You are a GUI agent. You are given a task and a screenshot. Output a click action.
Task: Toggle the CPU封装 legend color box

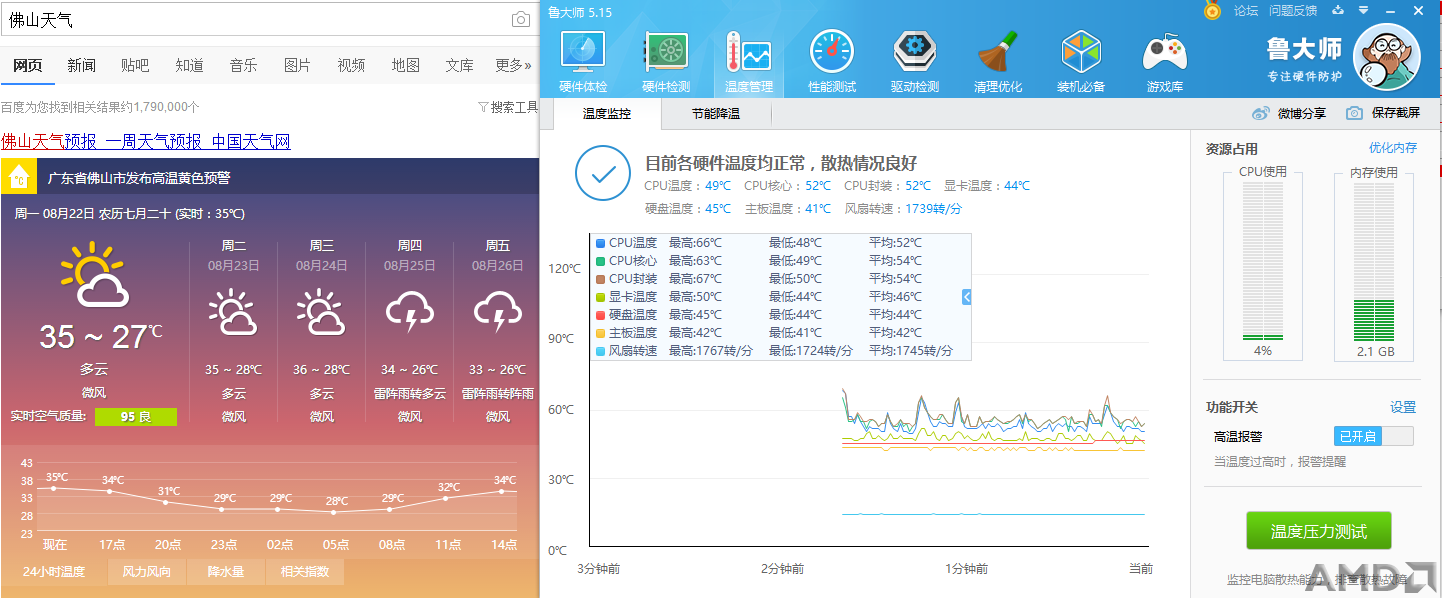pos(600,279)
